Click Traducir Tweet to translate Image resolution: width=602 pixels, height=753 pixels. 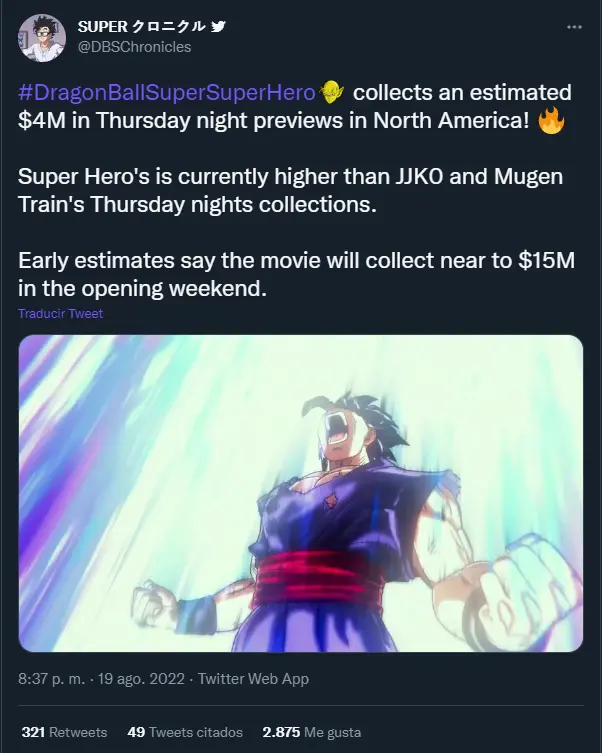[x=60, y=314]
